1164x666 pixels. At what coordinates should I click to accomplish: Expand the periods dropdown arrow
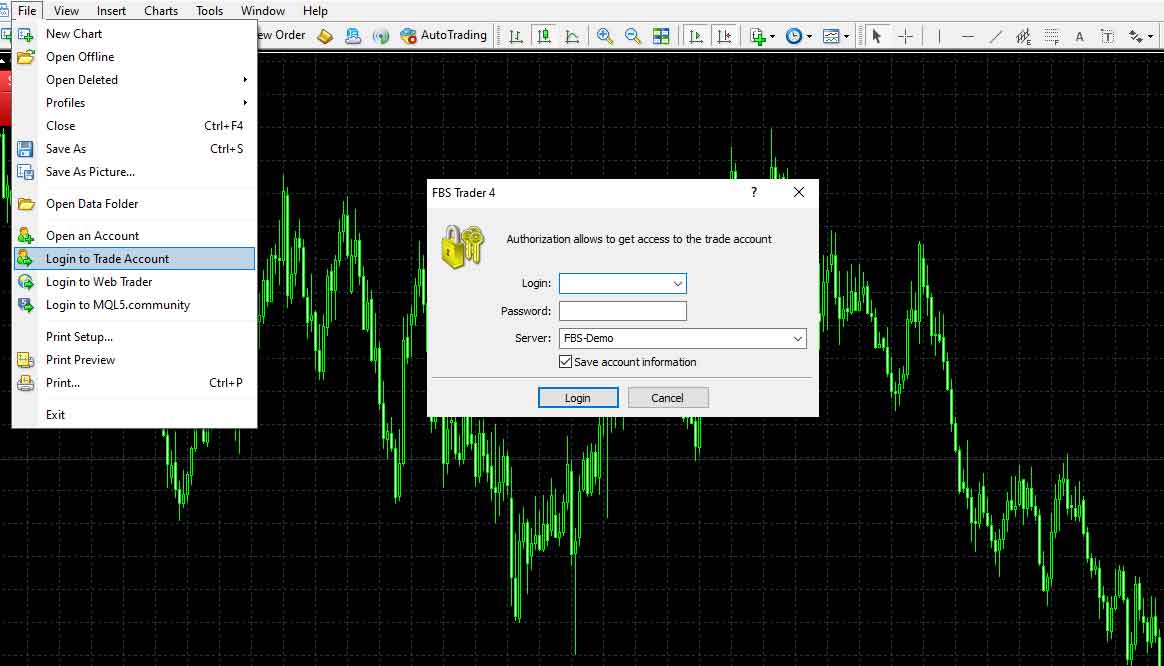point(809,36)
